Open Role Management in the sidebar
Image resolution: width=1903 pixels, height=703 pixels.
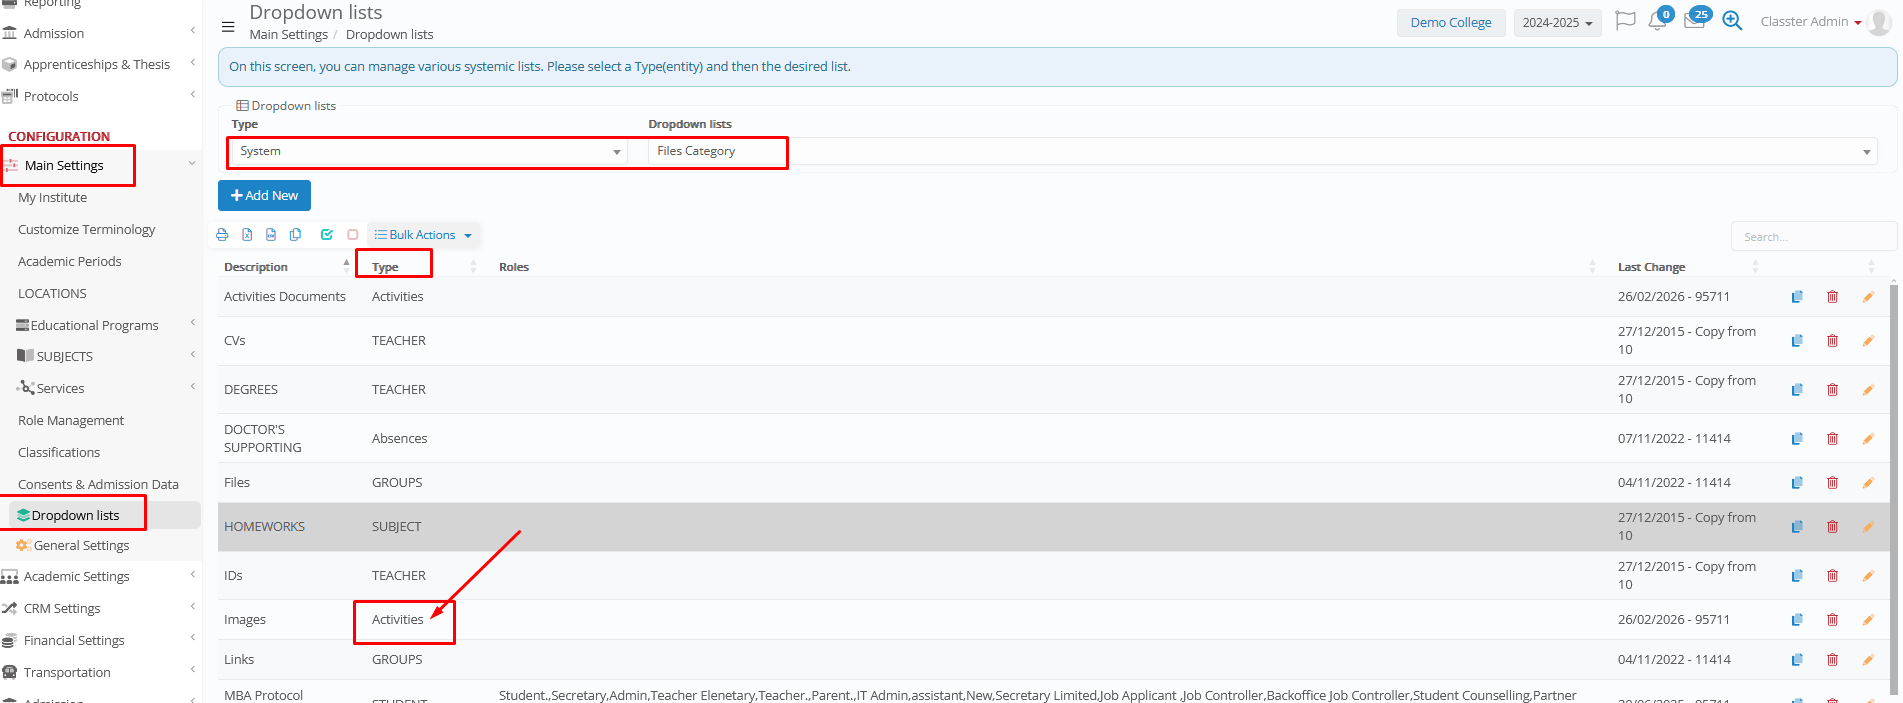(71, 421)
